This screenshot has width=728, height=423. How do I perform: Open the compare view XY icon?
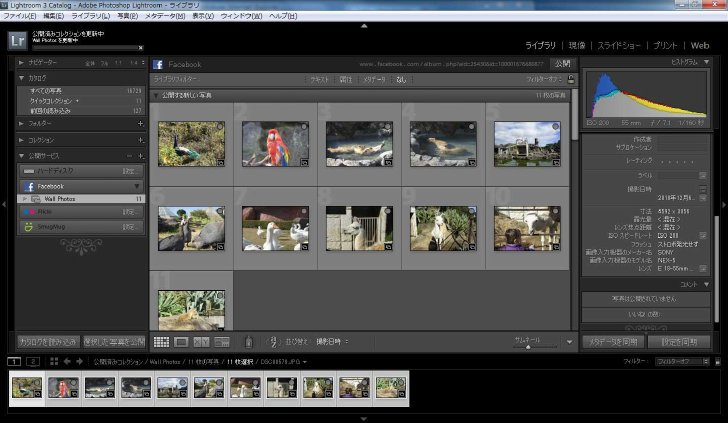201,342
